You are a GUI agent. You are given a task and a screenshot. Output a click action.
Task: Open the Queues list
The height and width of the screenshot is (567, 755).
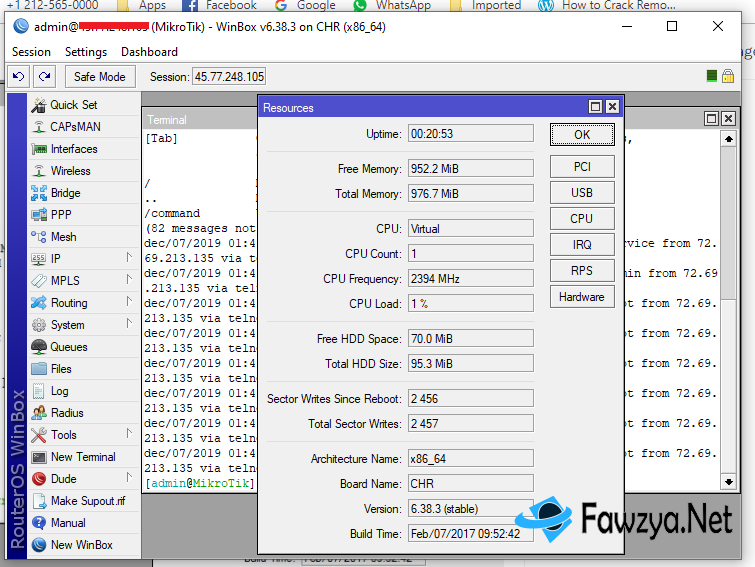click(x=68, y=347)
